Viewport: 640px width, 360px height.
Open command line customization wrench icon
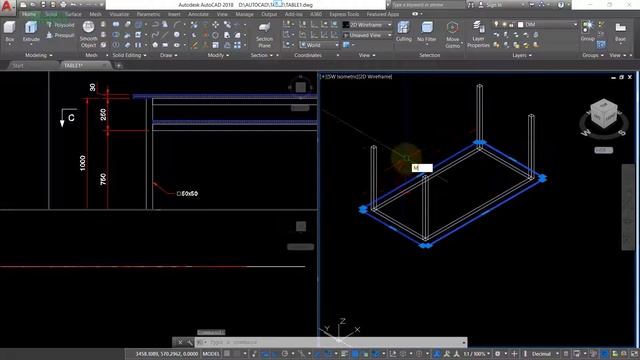(x=190, y=342)
